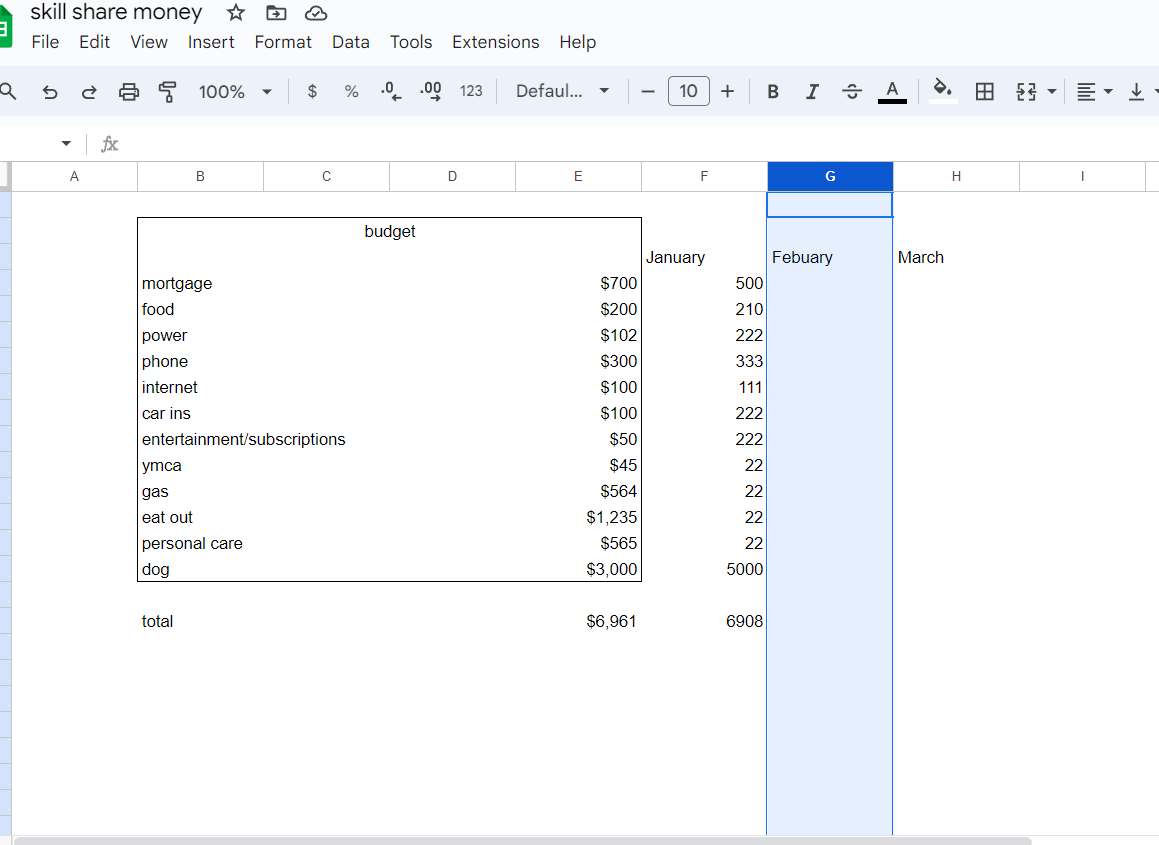The image size is (1159, 845).
Task: Open the File menu
Action: 45,42
